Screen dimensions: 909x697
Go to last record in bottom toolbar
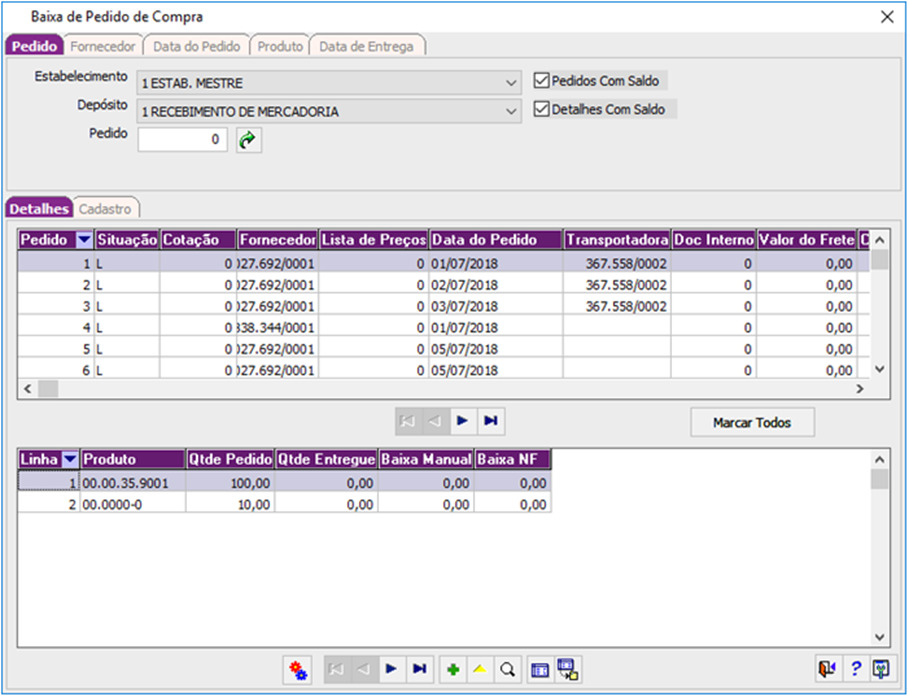click(x=420, y=670)
